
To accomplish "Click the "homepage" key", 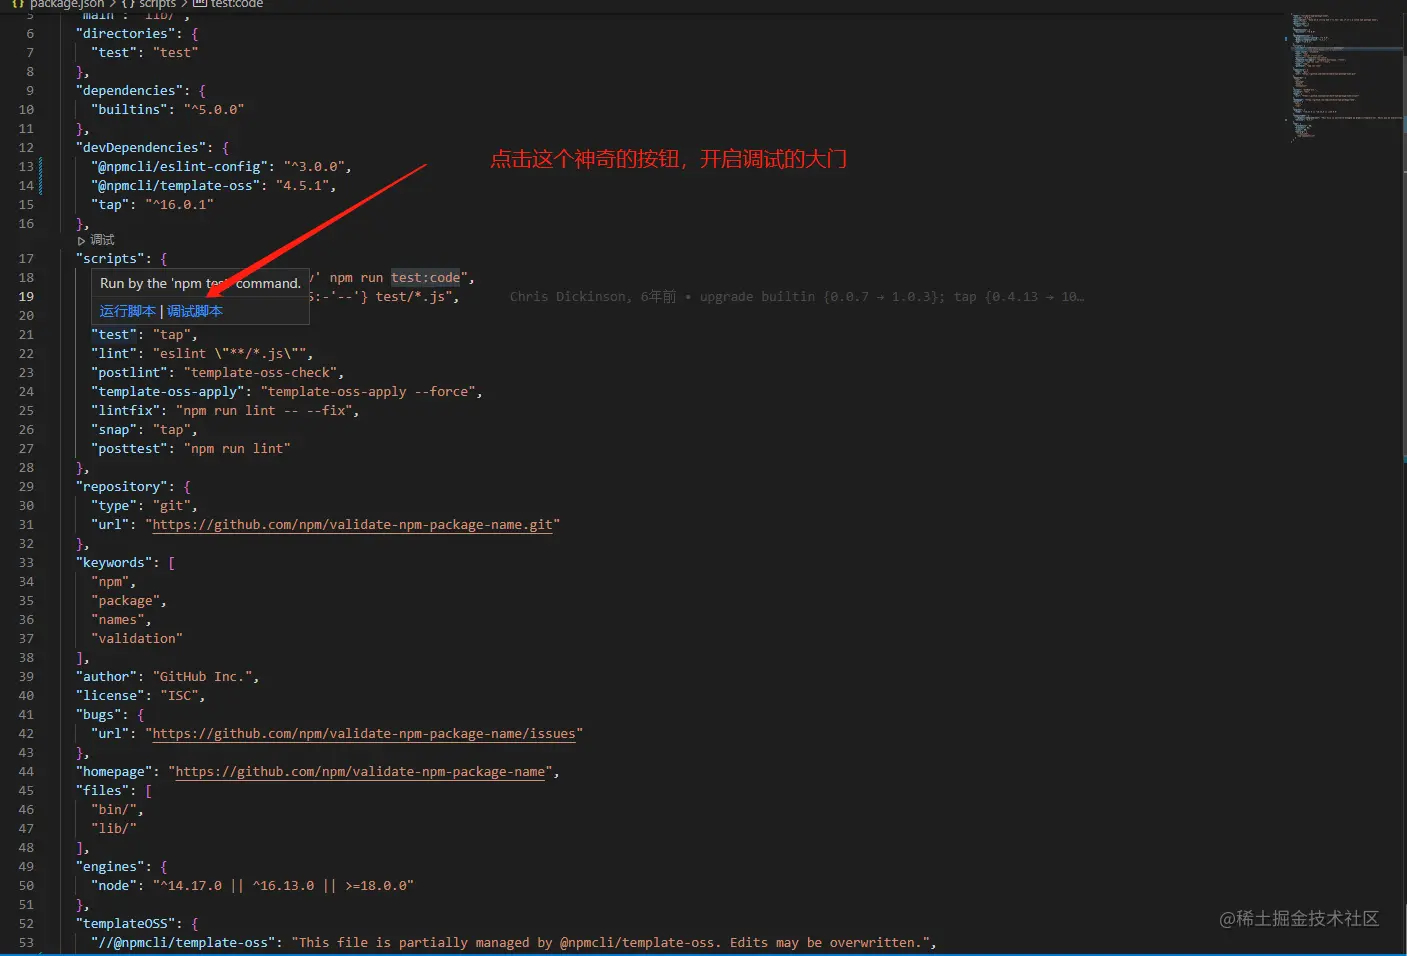I will coord(114,772).
